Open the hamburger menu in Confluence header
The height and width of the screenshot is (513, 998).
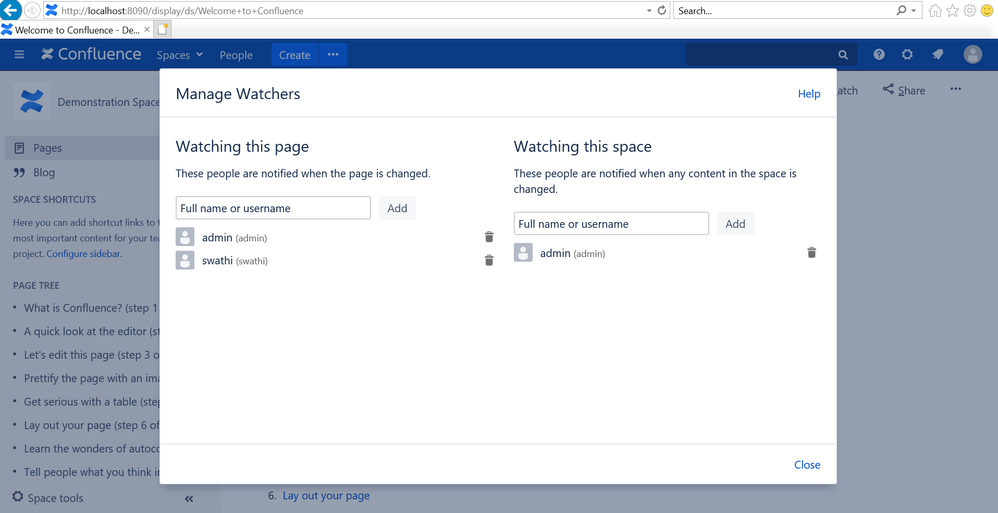point(19,55)
